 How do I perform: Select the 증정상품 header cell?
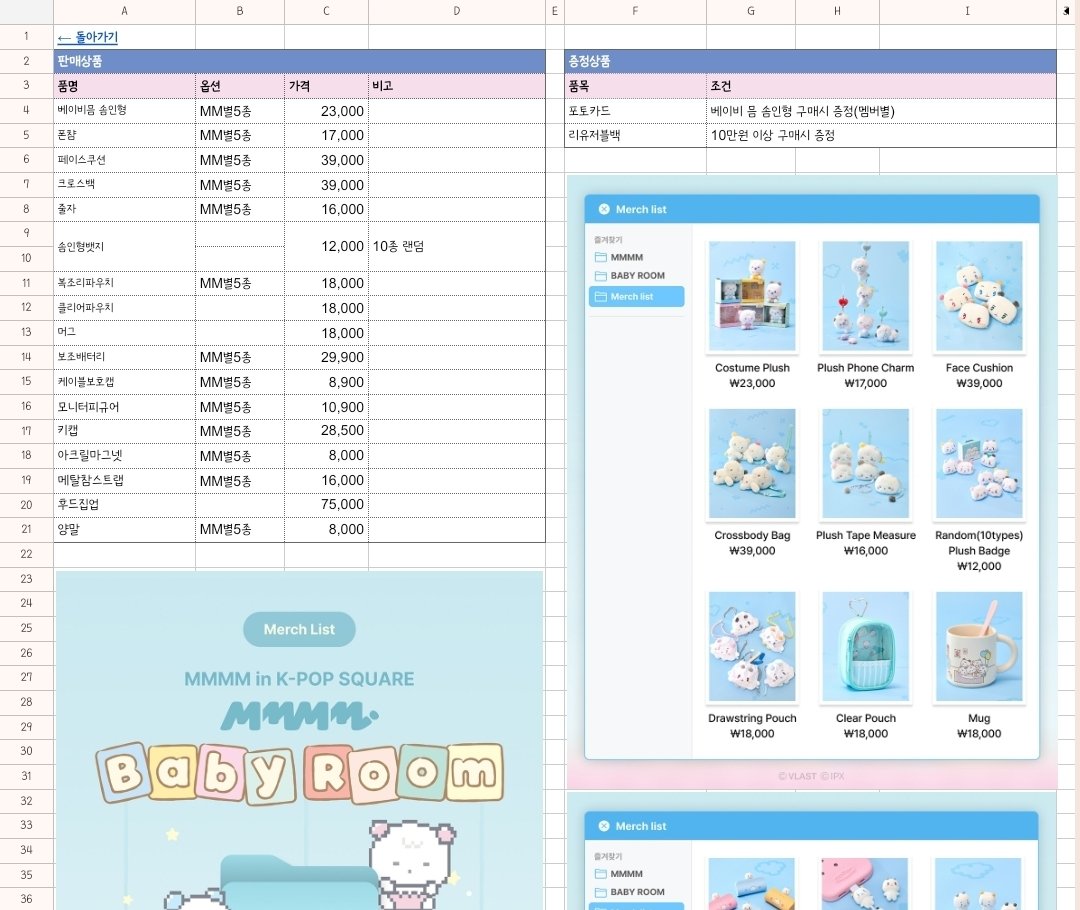pos(810,61)
